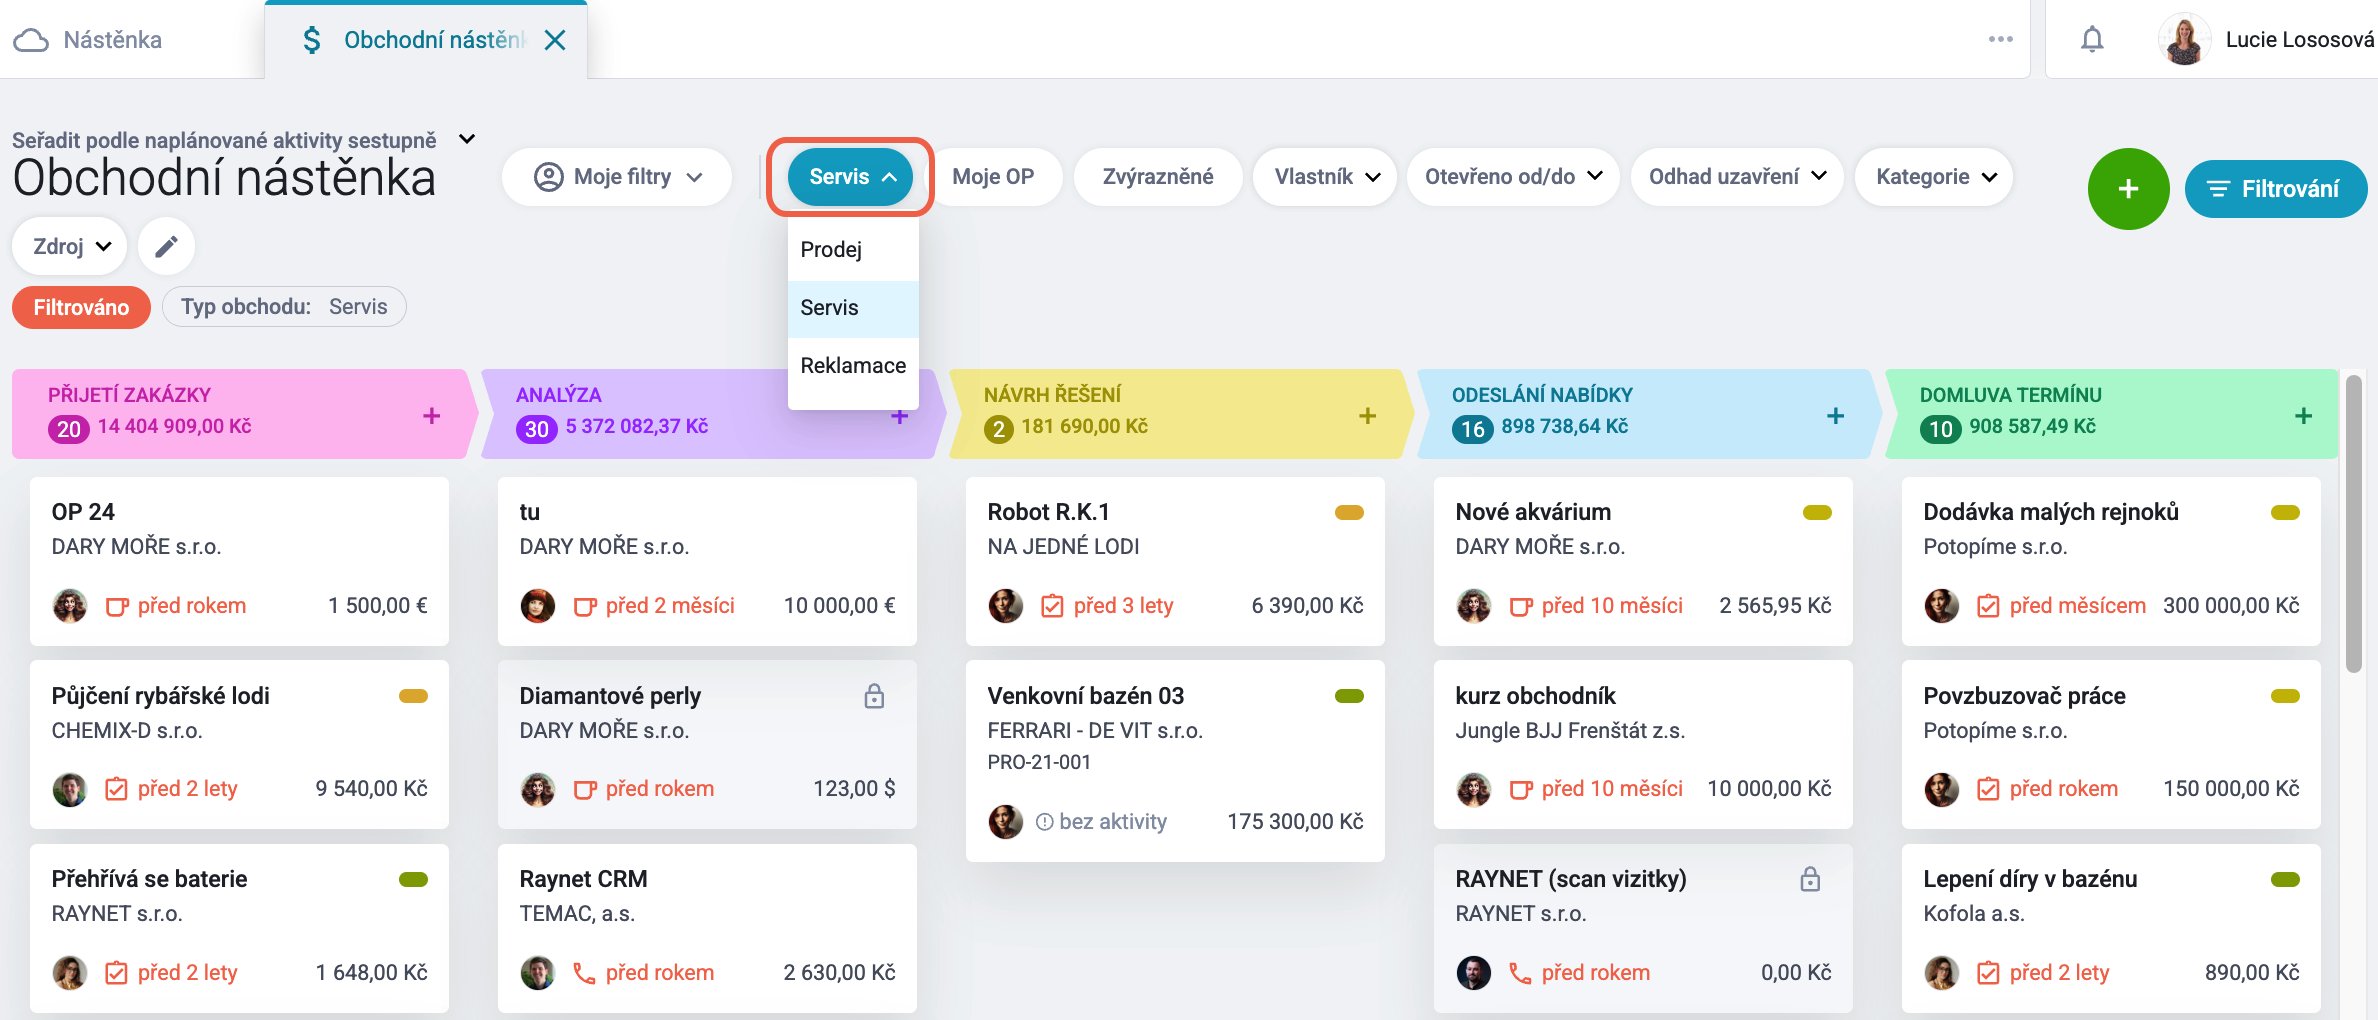The width and height of the screenshot is (2378, 1020).
Task: Expand the Moje filtry dropdown
Action: 617,177
